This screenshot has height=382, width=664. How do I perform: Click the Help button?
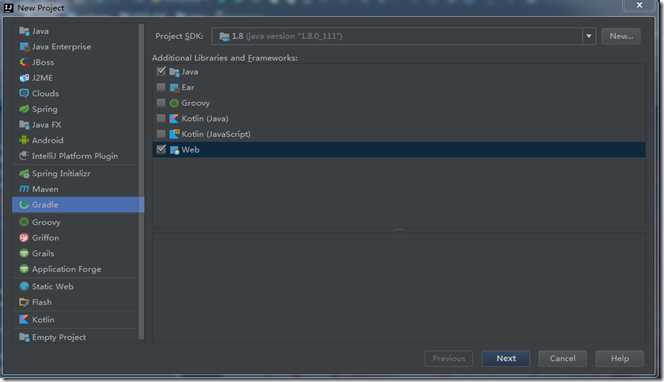(620, 358)
